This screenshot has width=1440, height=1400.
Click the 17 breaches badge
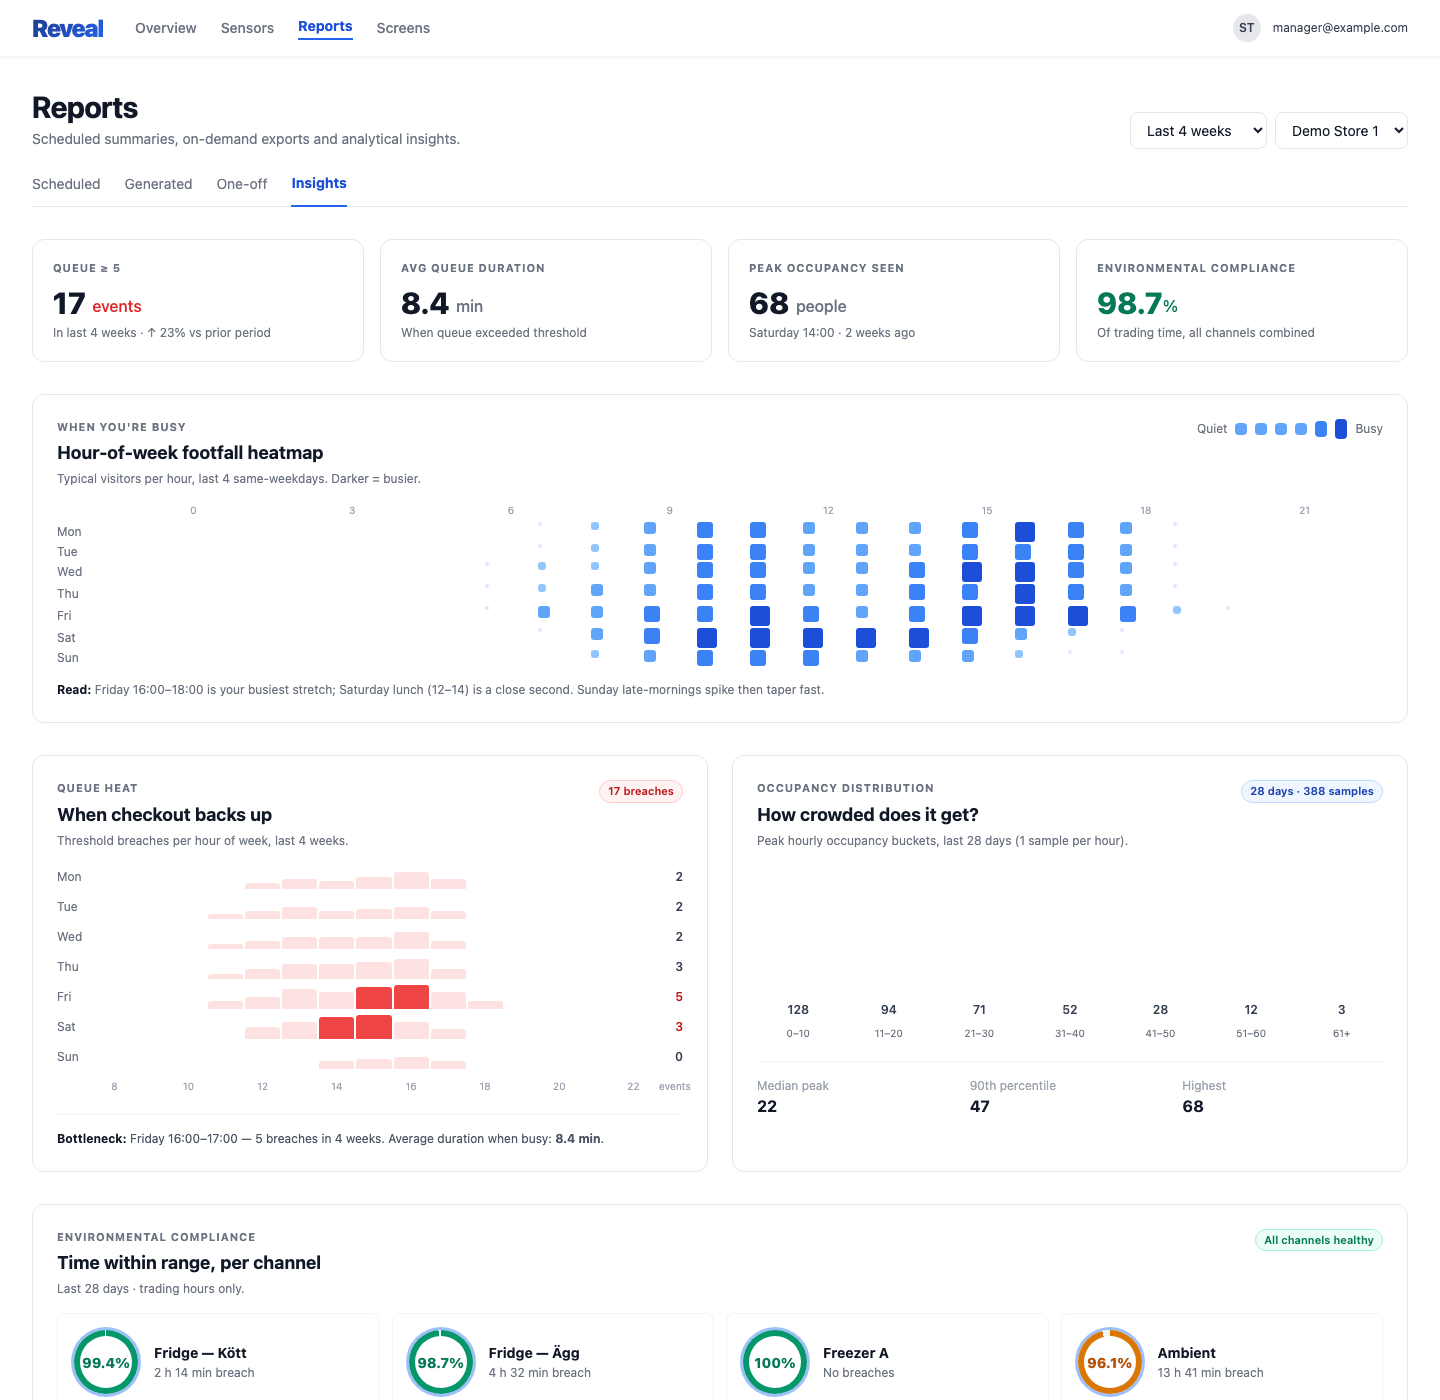[641, 791]
